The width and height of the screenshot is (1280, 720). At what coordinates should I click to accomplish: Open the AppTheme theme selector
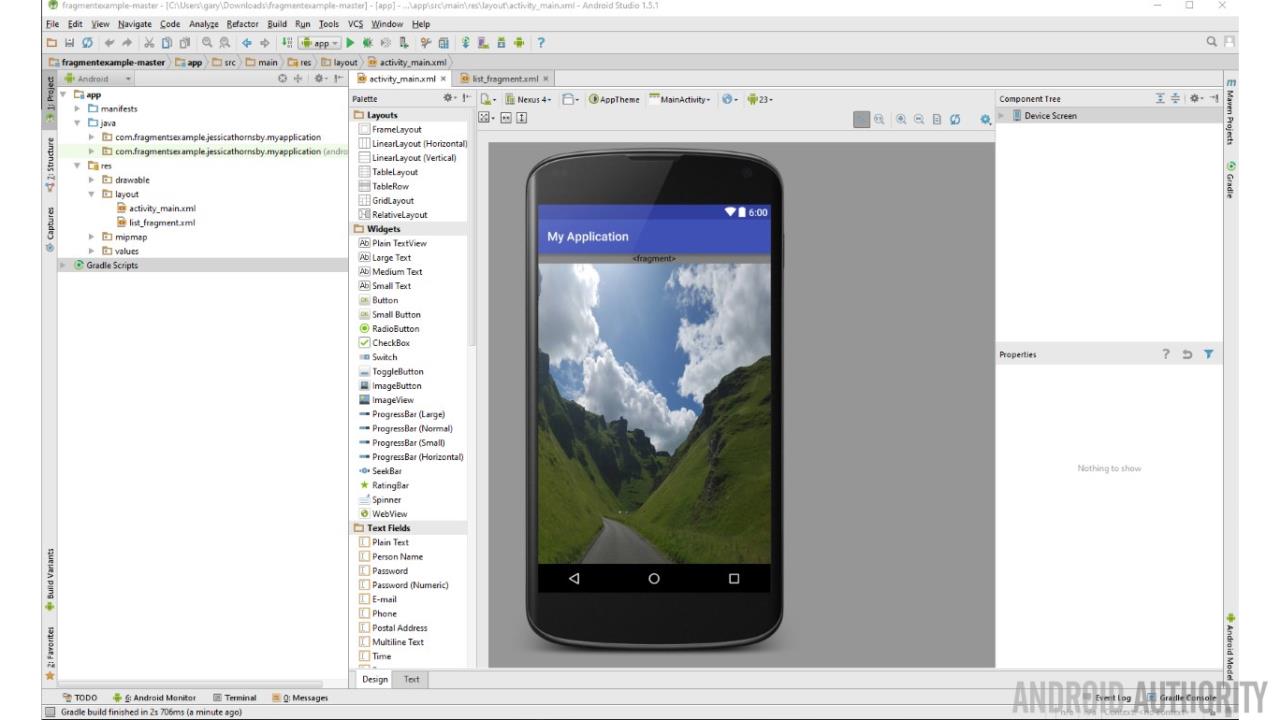coord(614,99)
